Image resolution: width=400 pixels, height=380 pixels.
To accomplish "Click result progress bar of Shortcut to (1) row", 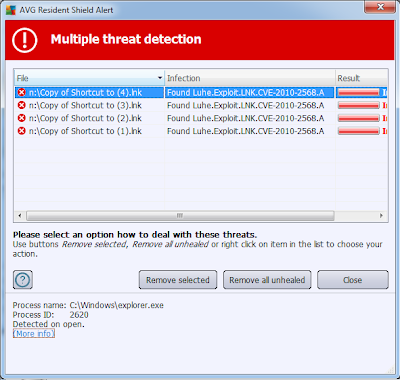I will click(359, 131).
